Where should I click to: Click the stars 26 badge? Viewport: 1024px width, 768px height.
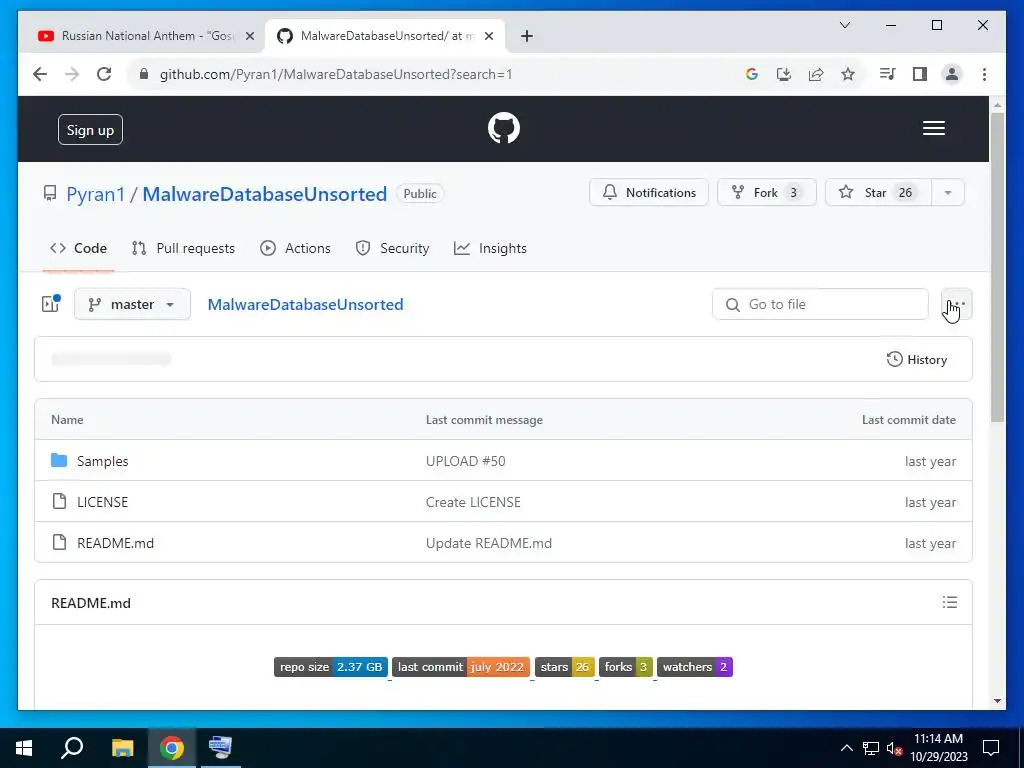point(564,667)
